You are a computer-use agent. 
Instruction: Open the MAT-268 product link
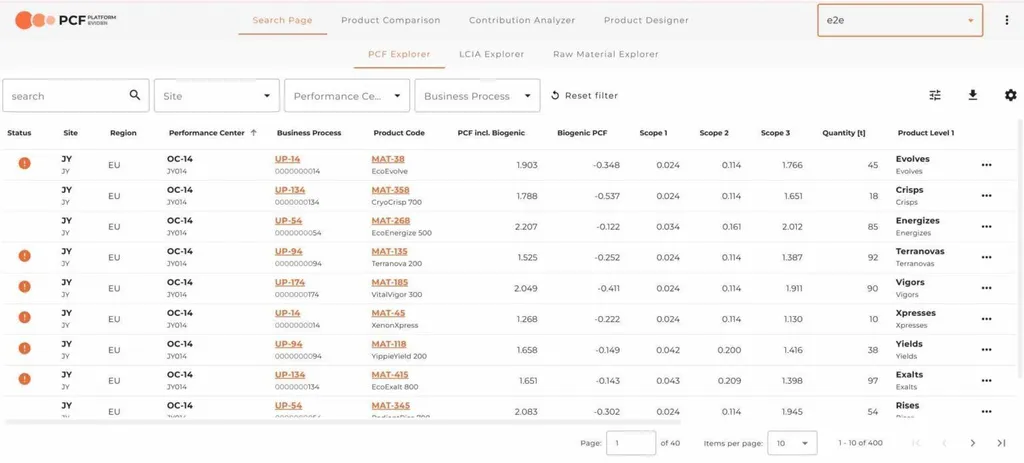[x=391, y=221]
